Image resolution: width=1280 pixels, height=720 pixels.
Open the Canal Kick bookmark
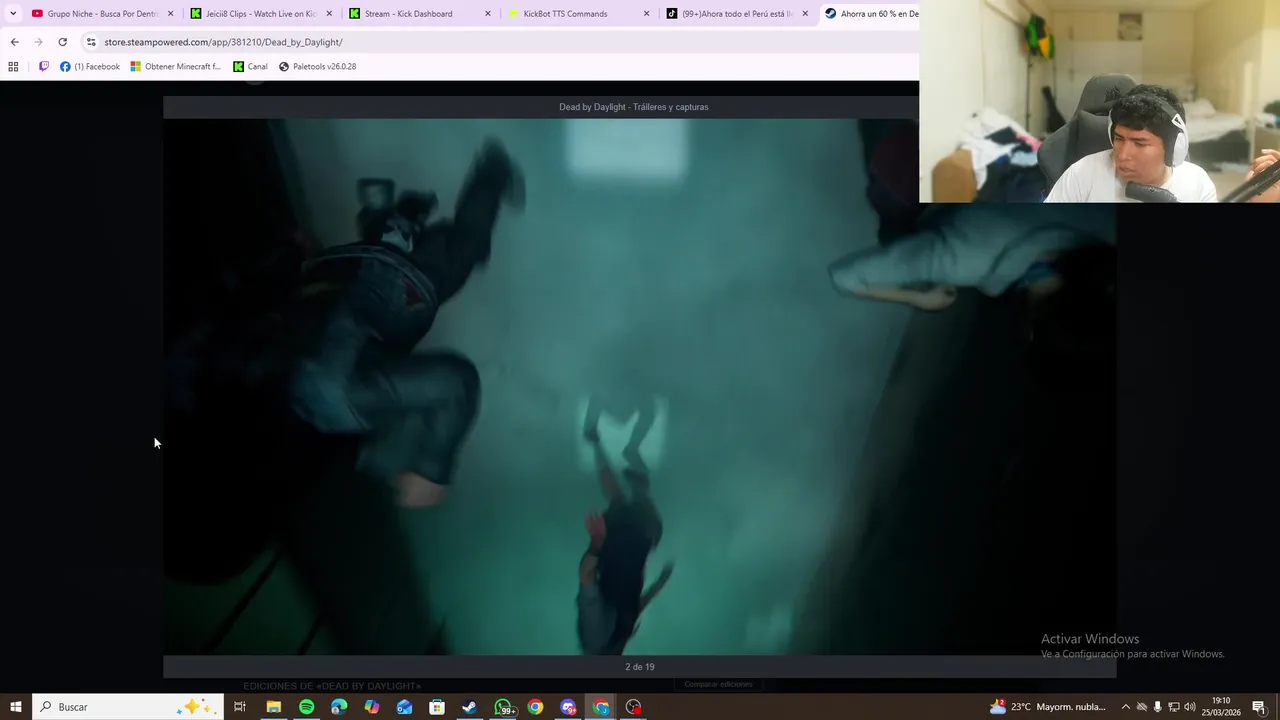[250, 67]
